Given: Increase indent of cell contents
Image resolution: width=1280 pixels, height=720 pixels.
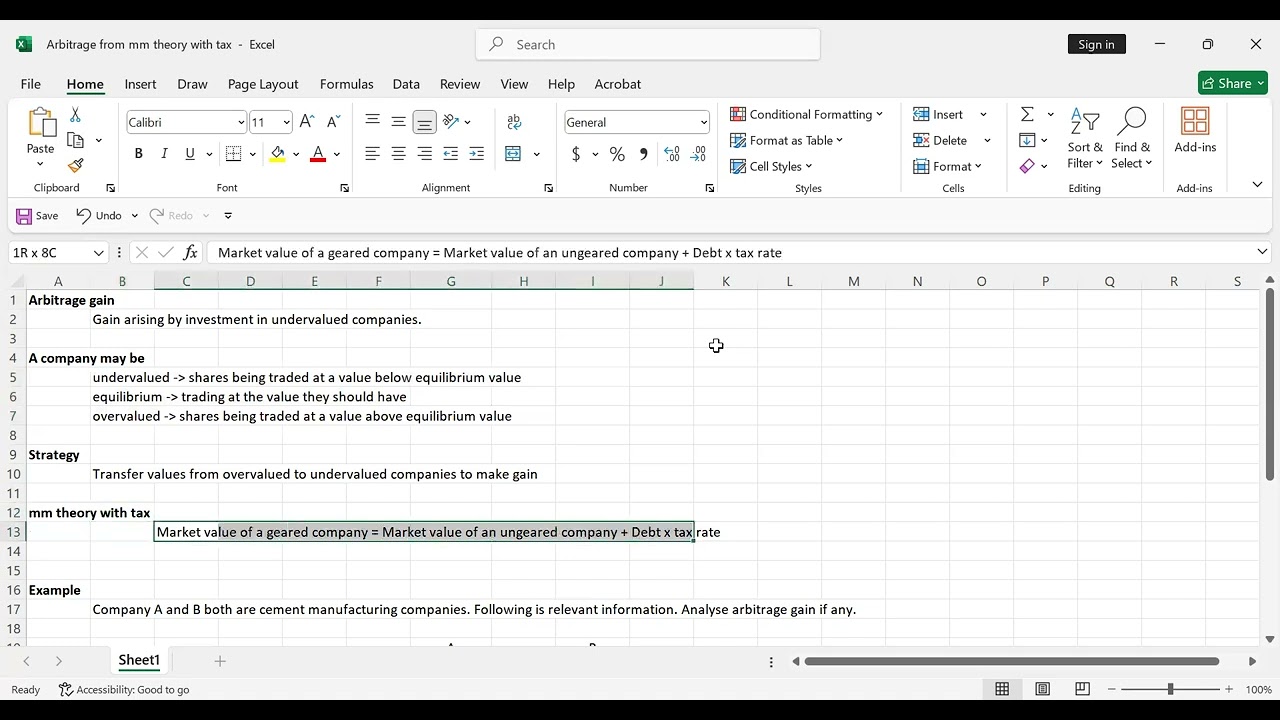Looking at the screenshot, I should (x=476, y=154).
